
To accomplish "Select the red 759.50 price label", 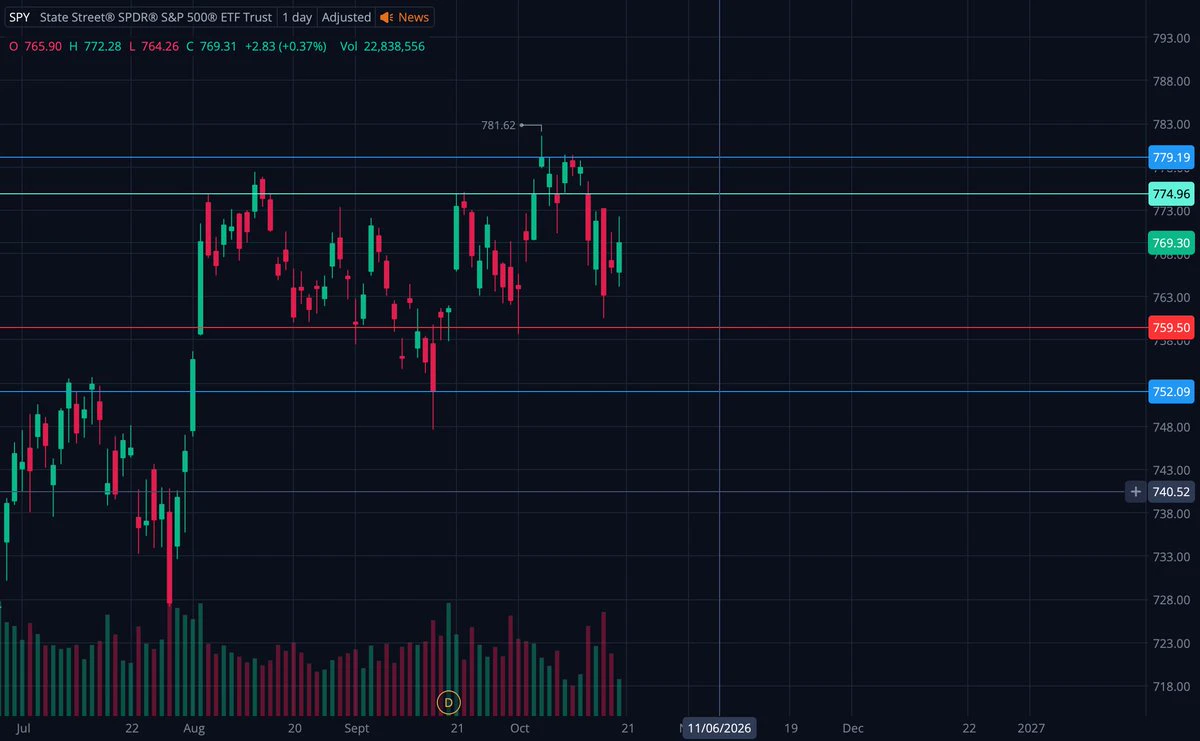I will click(x=1171, y=327).
